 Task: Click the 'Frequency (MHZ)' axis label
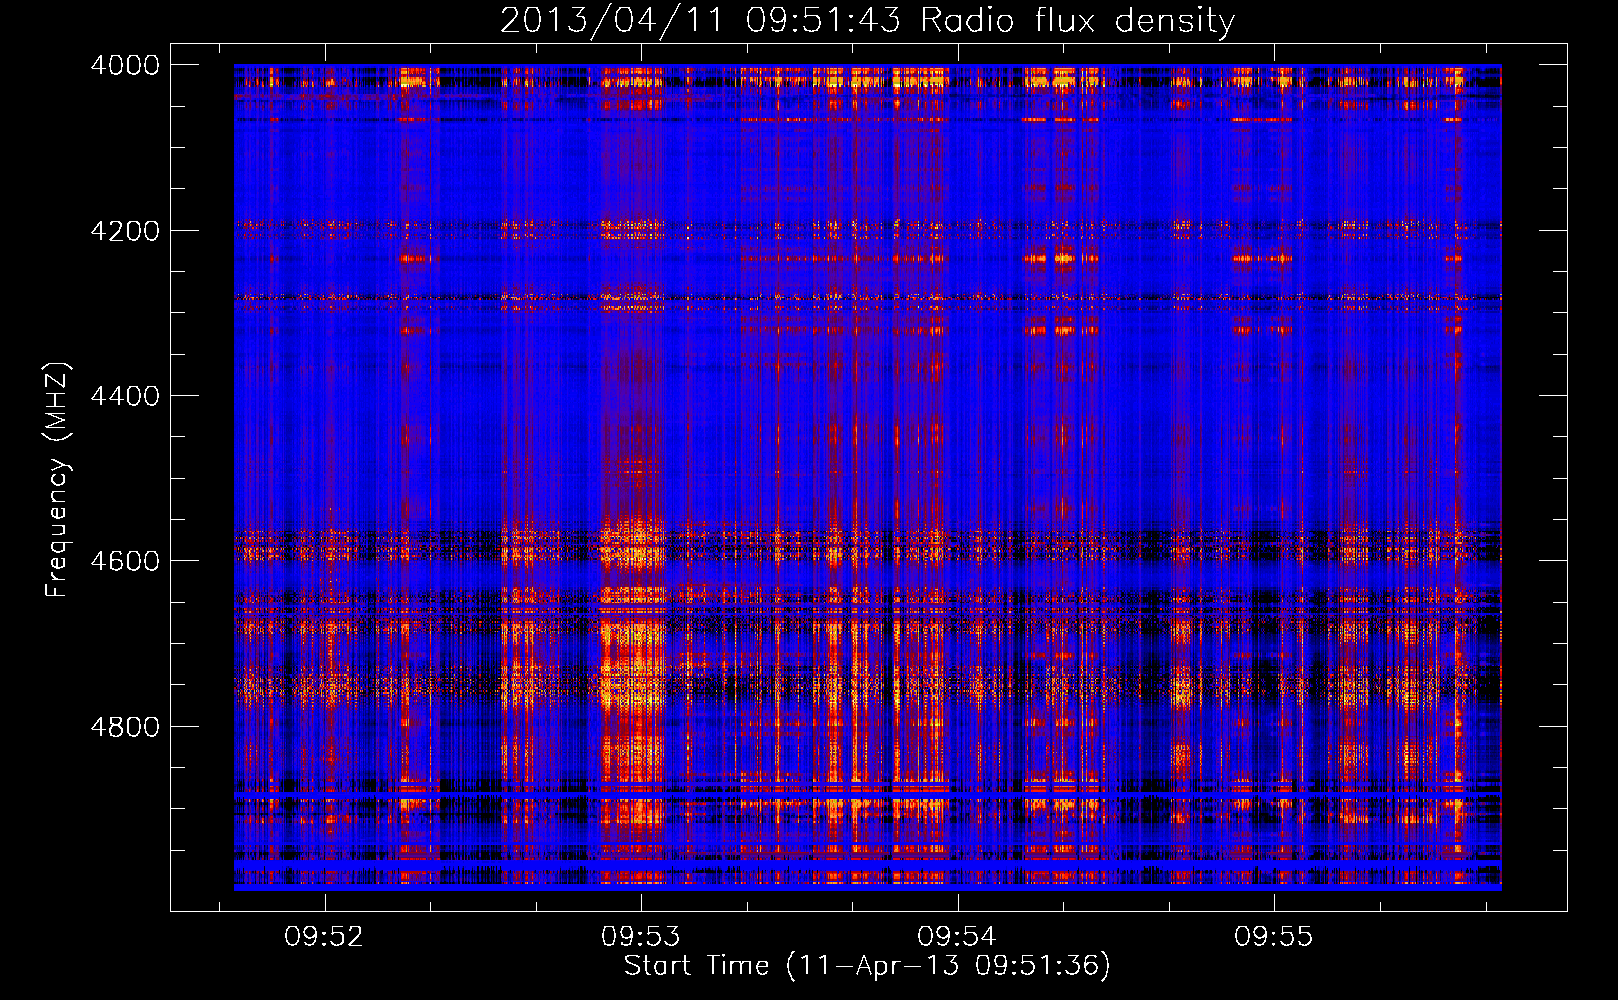pyautogui.click(x=58, y=480)
